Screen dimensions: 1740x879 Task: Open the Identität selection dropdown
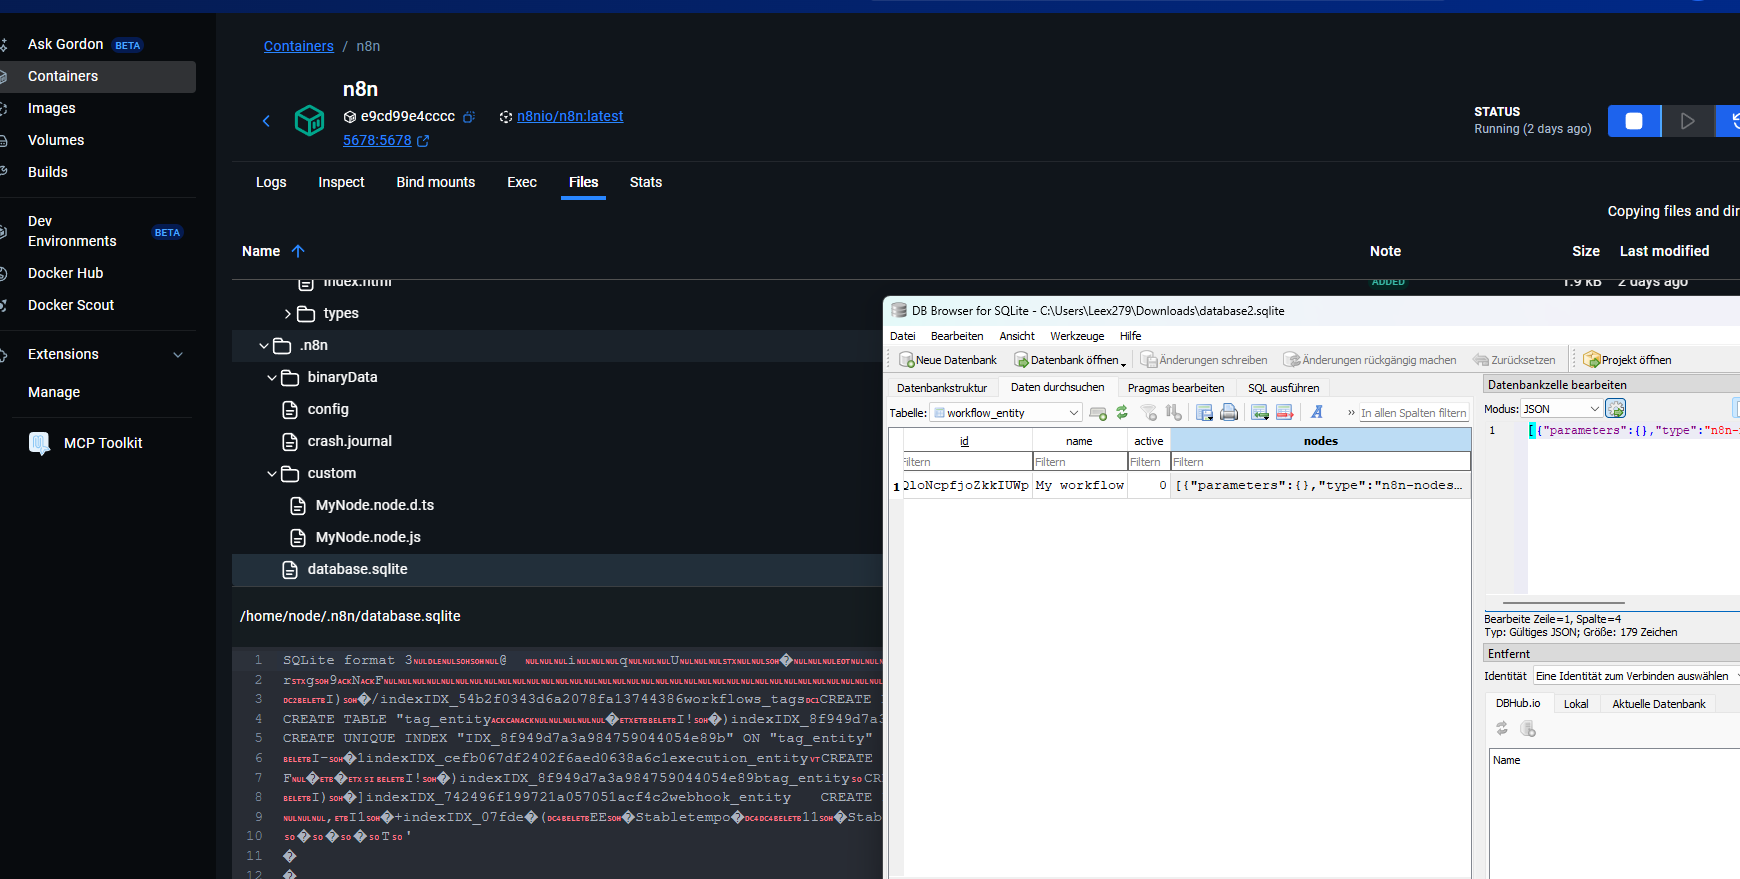1636,676
